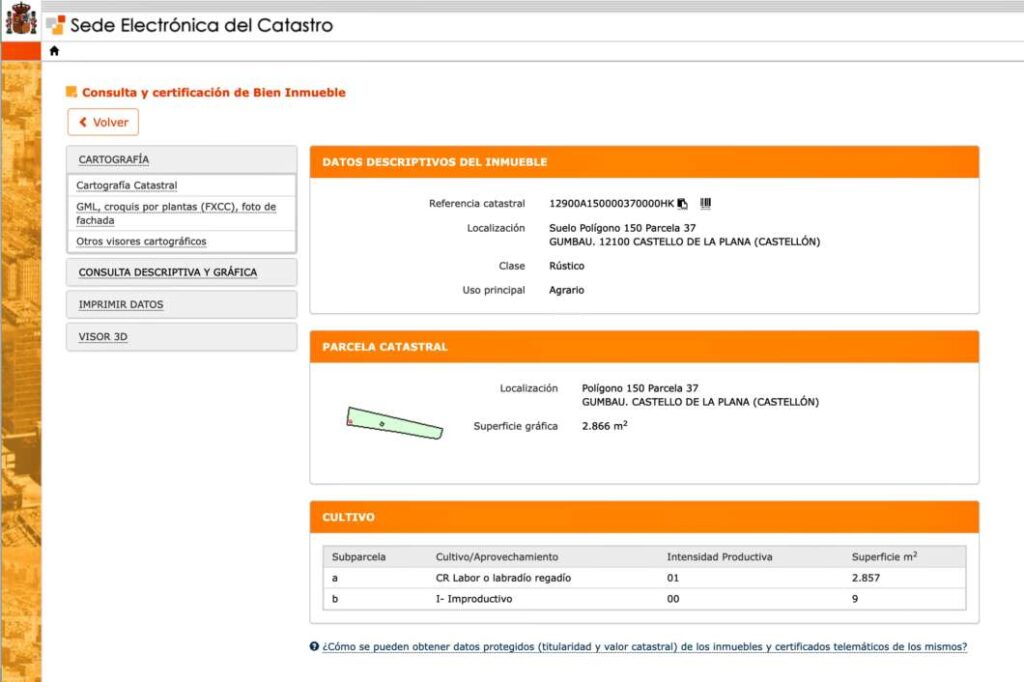Click the Sede Electrónica del Catastro title
The image size is (1024, 682).
coord(201,25)
